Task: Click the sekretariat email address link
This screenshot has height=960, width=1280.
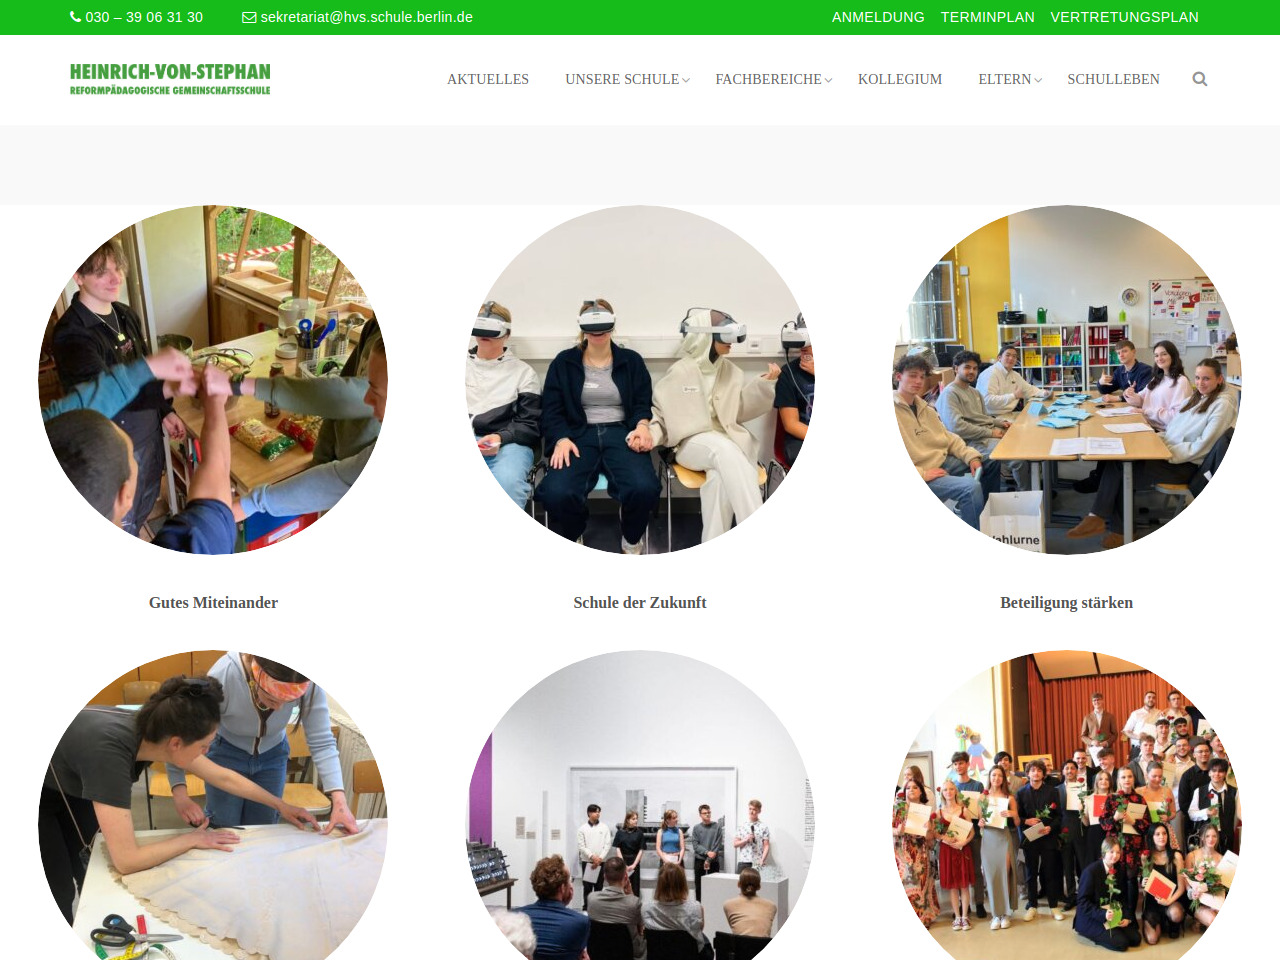Action: click(367, 17)
